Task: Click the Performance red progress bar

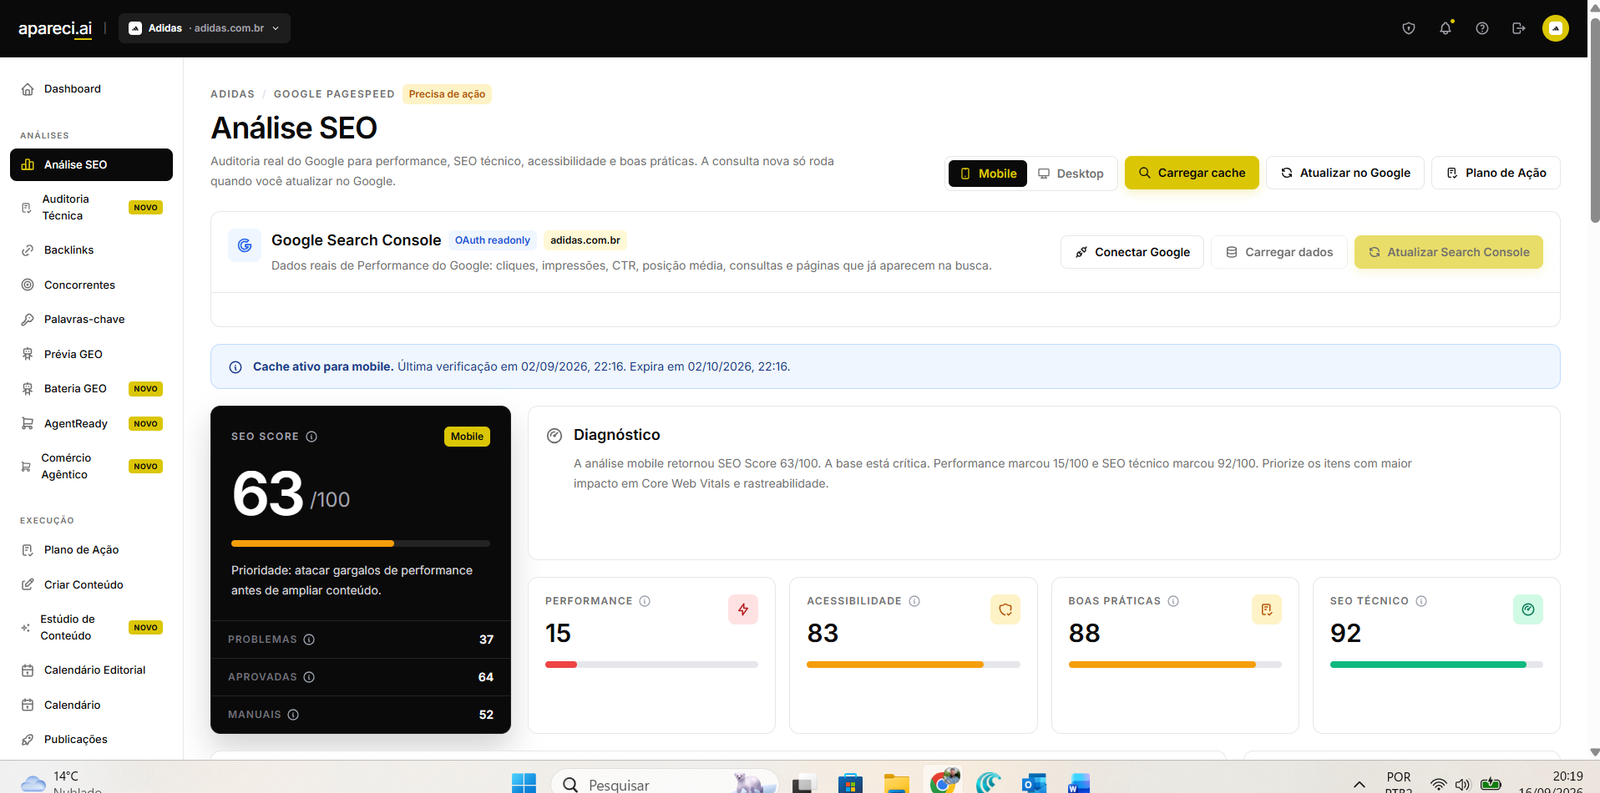Action: 652,664
